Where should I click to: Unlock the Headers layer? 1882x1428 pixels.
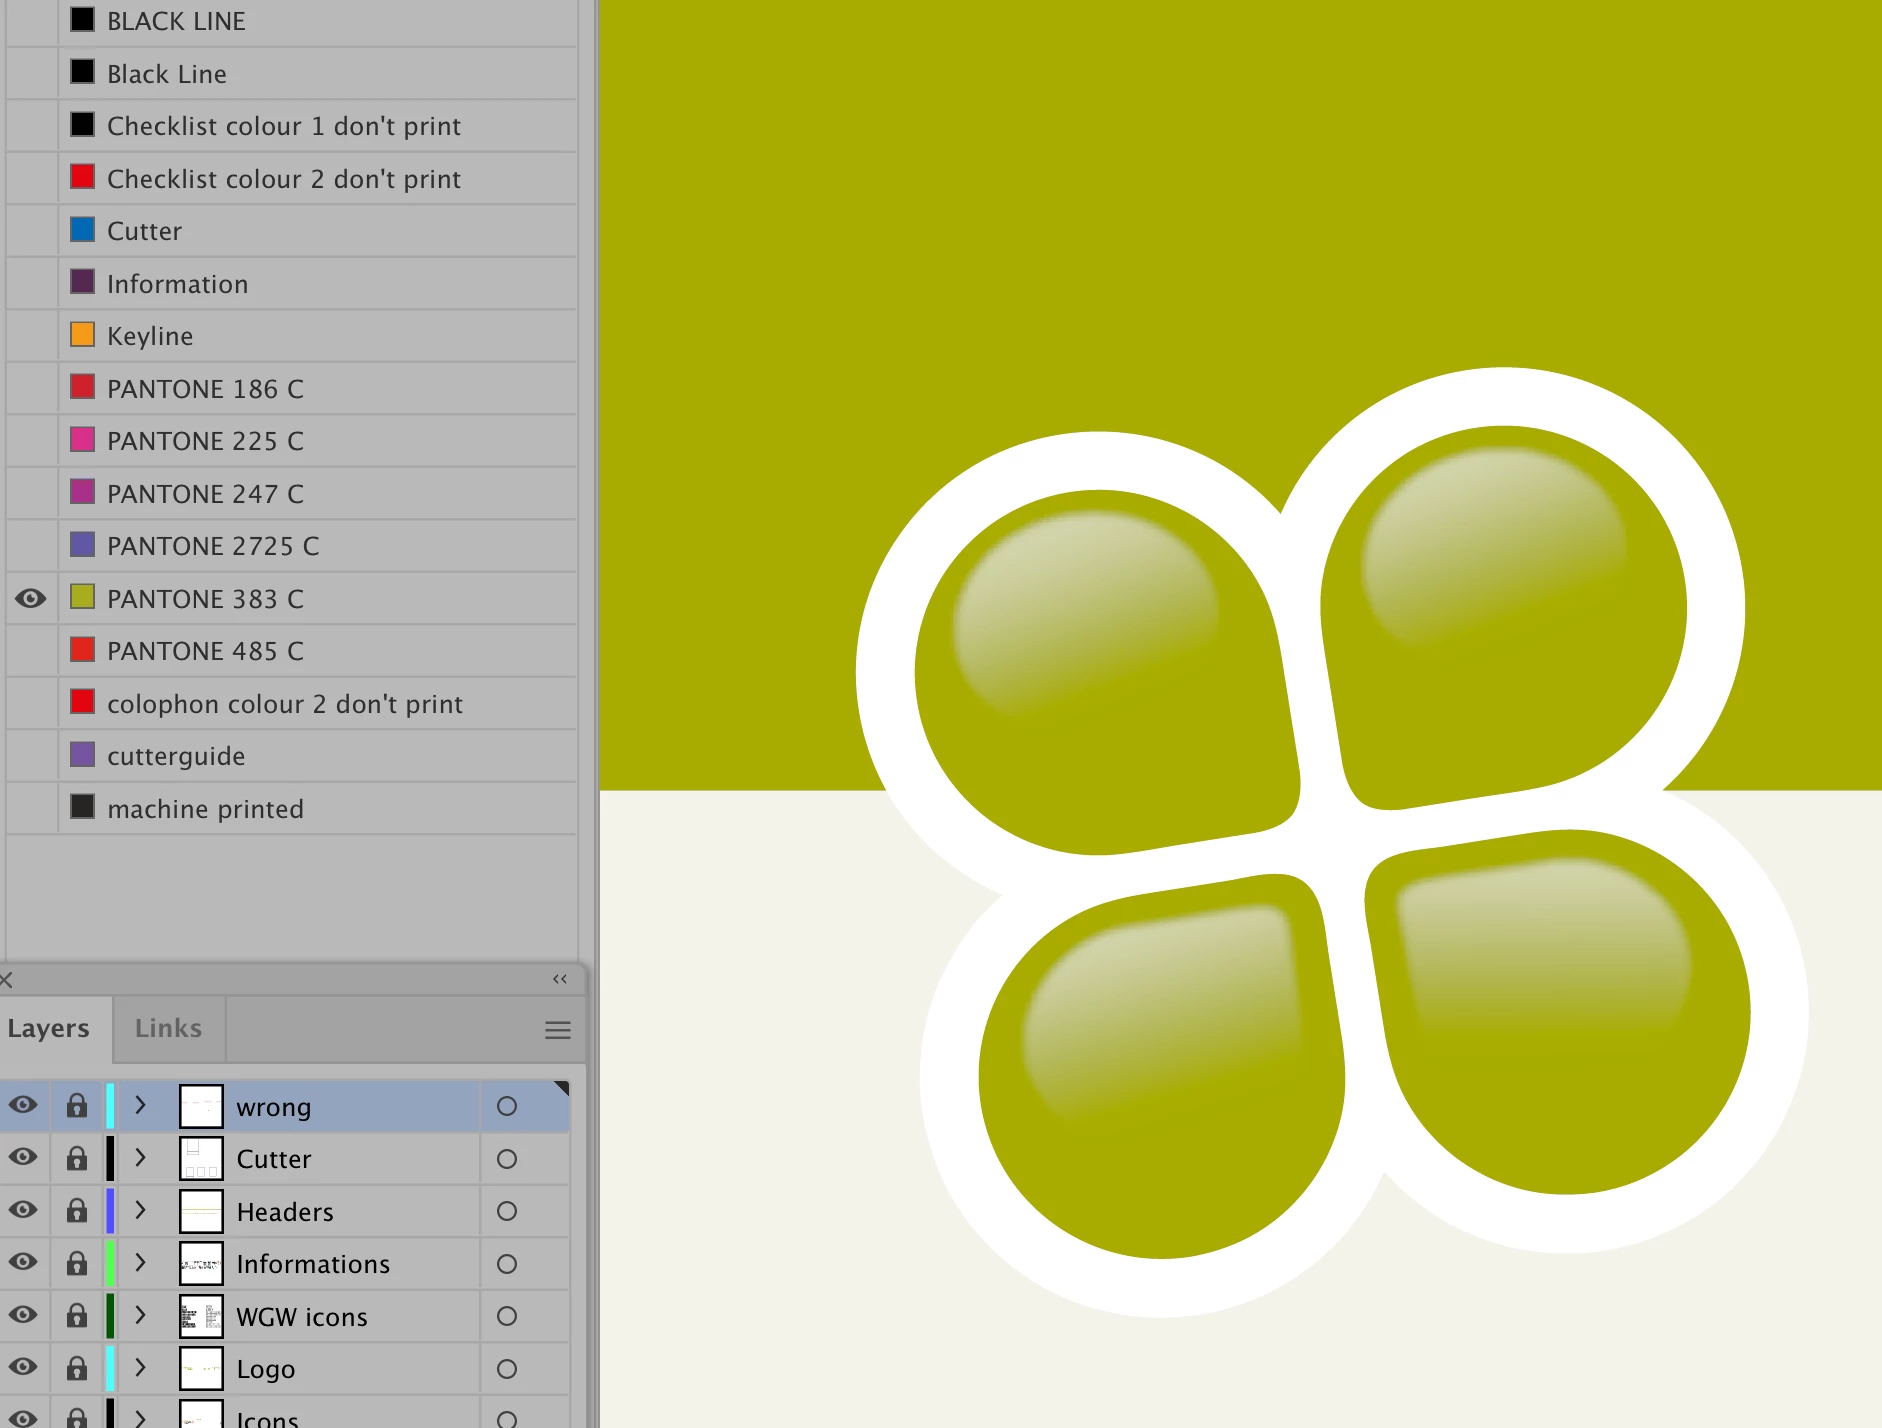coord(77,1211)
